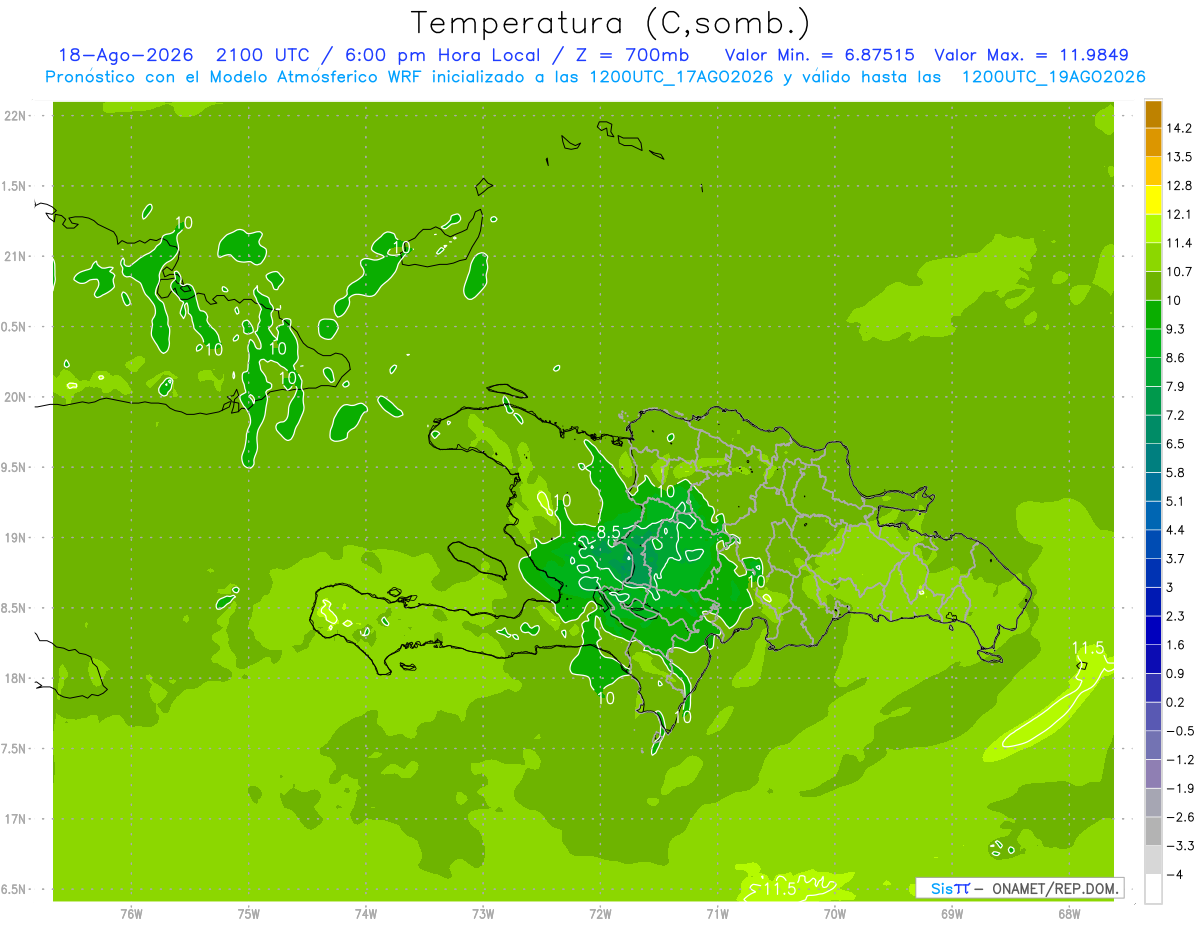Viewport: 1200px width, 927px height.
Task: Click the "8.5" contour label on the map
Action: 610,531
